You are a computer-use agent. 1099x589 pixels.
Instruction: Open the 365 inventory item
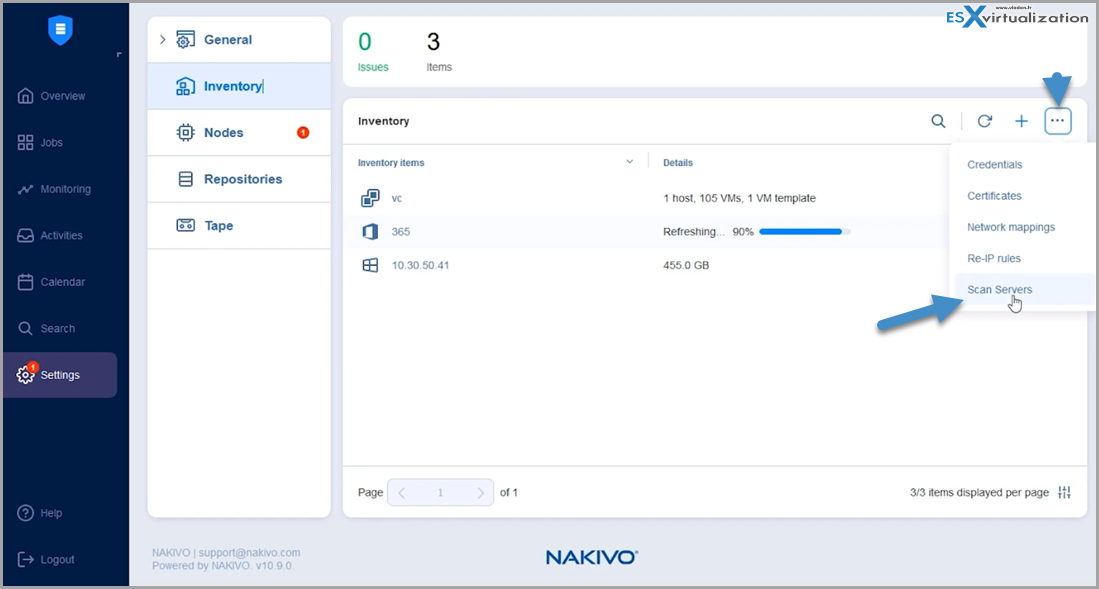coord(401,231)
